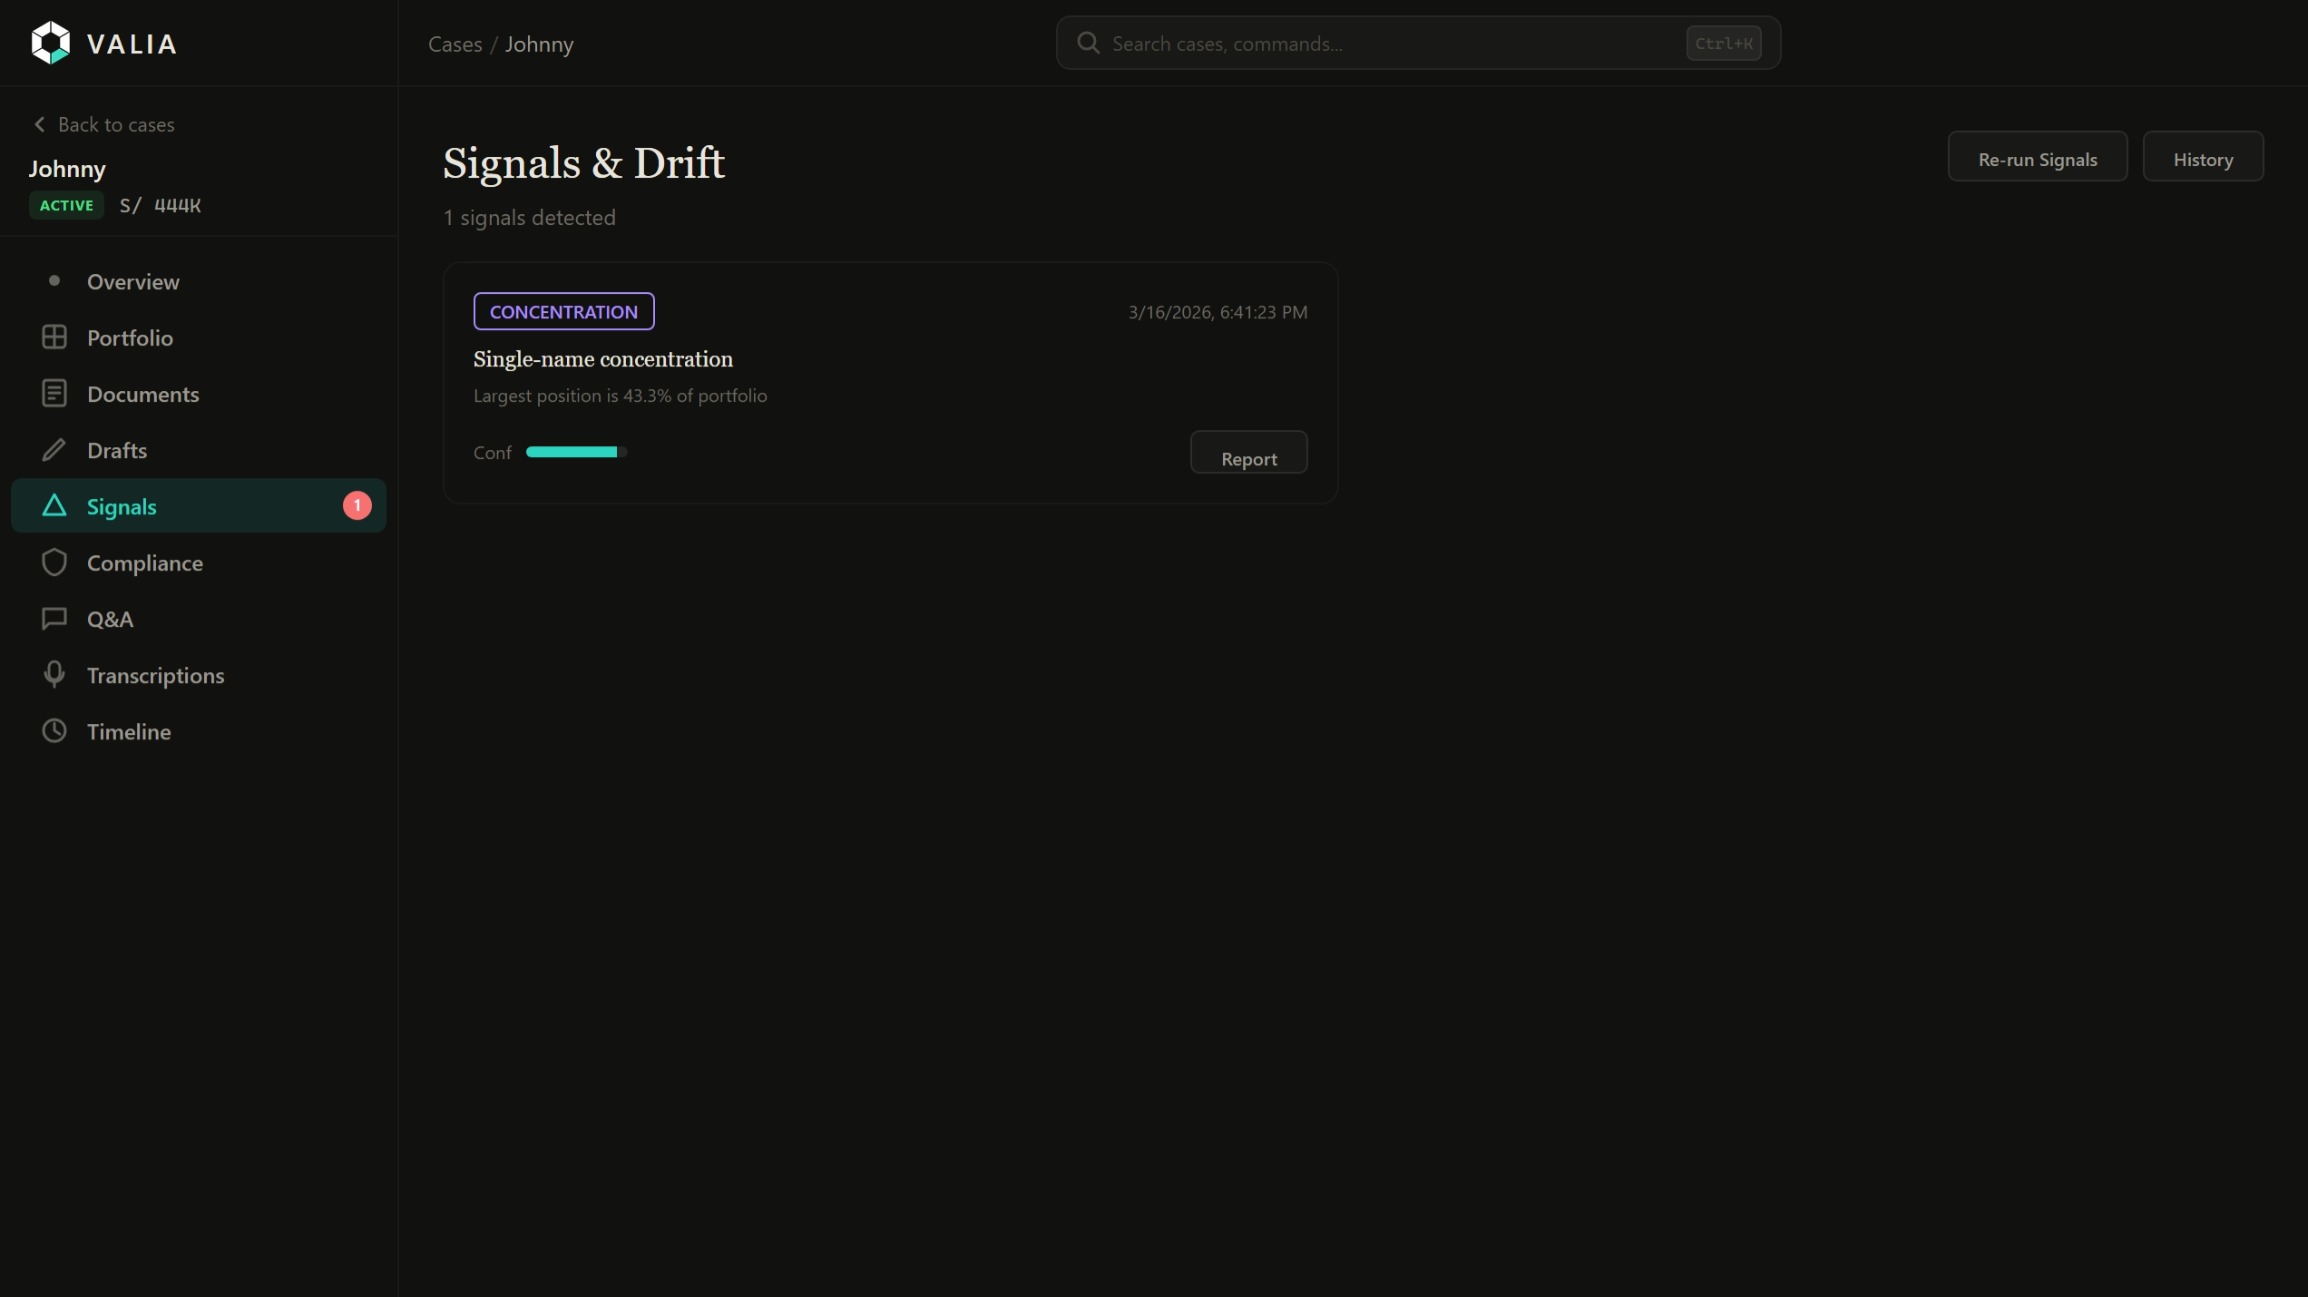Click the Valia logo icon

(50, 43)
